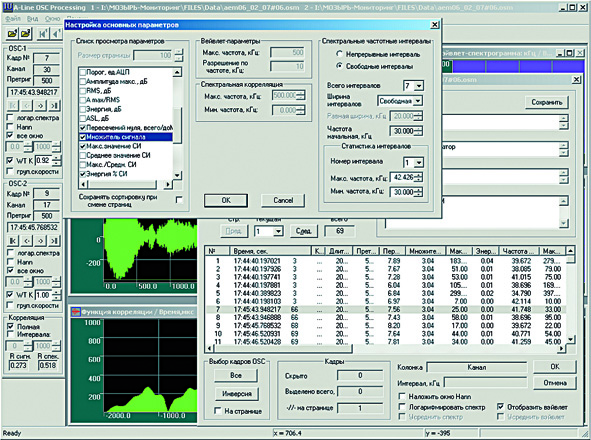Open Ширина интервалов dropdown

418,101
